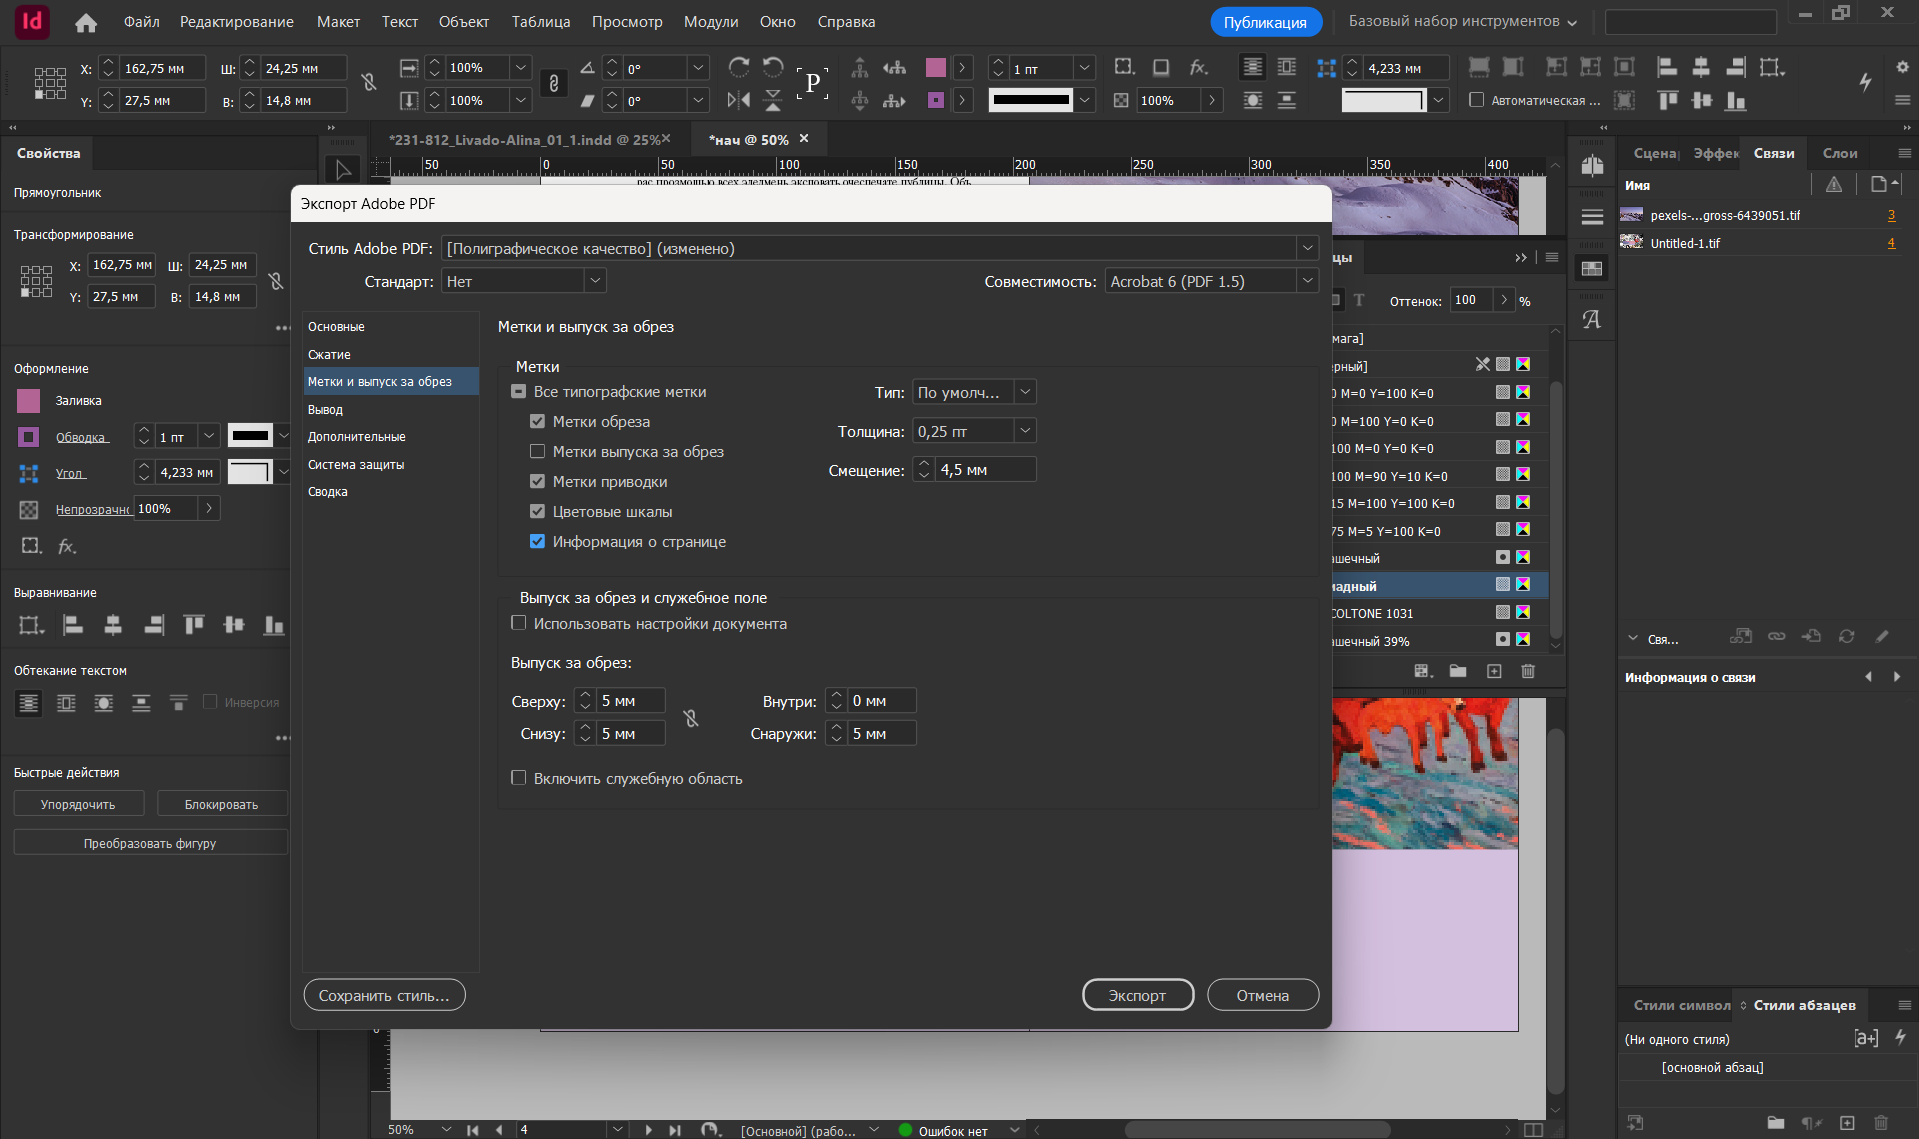Click the relink icon in Links panel
The height and width of the screenshot is (1139, 1919).
point(1776,636)
